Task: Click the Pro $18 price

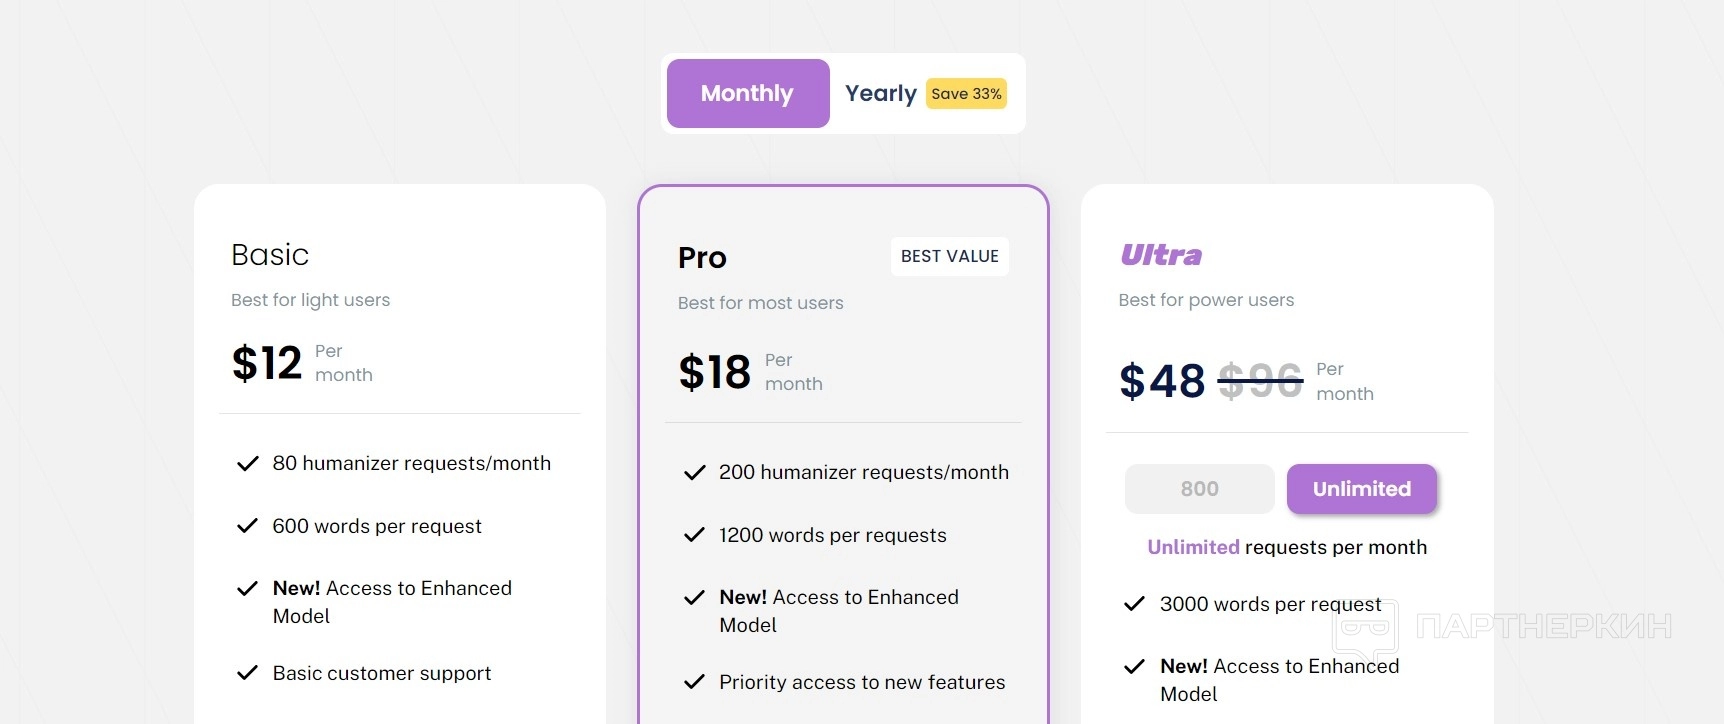Action: coord(714,372)
